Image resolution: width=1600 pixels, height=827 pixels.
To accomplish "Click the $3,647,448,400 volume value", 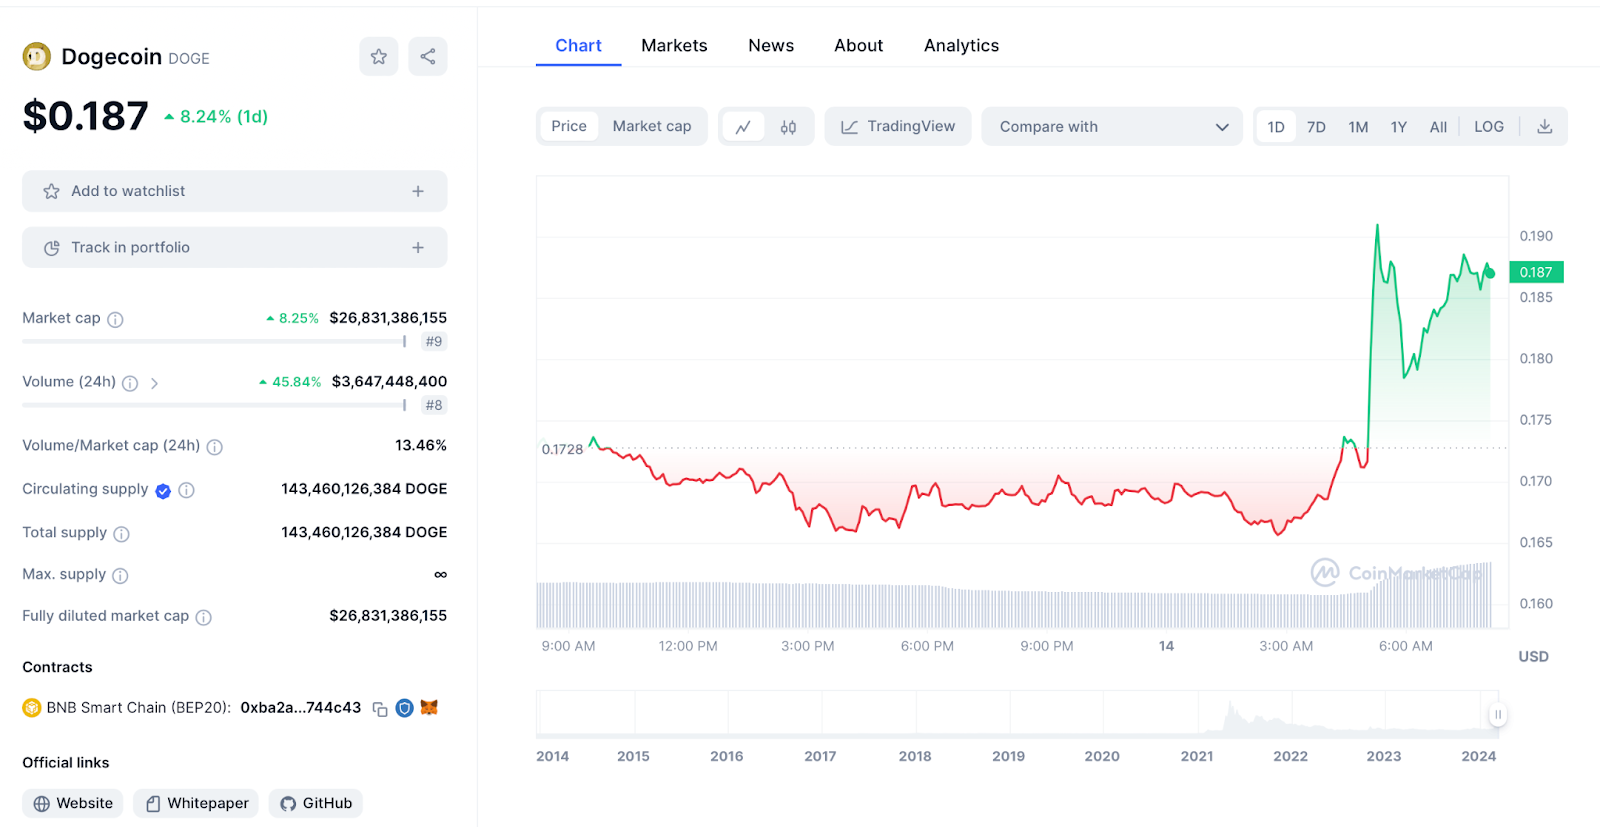I will pos(389,382).
